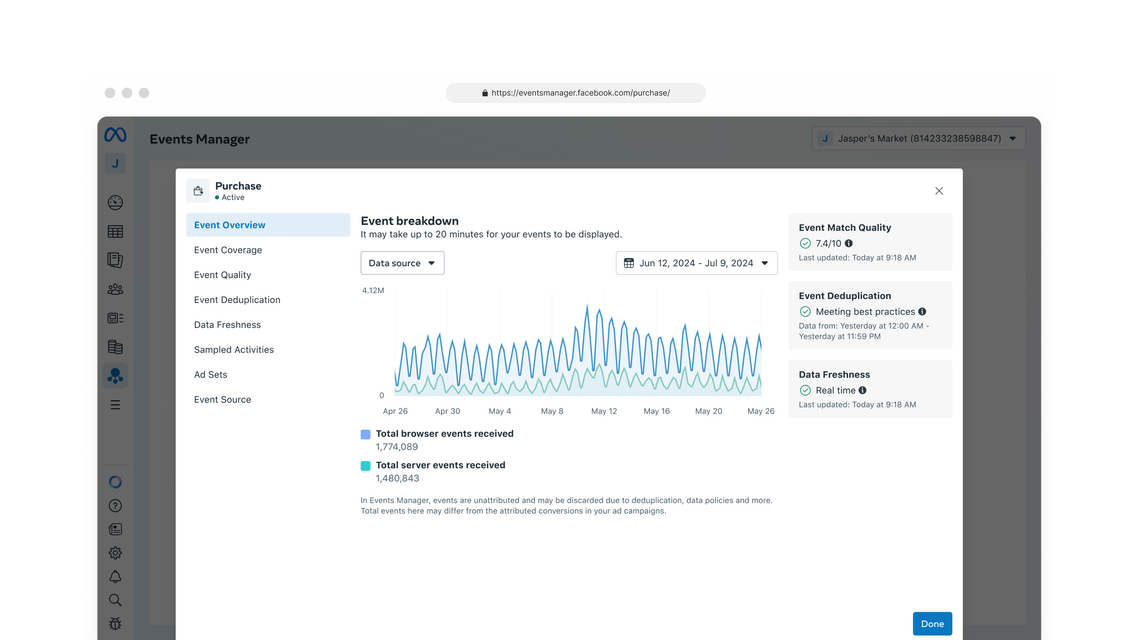Click the browser events blue legend swatch

(x=366, y=435)
